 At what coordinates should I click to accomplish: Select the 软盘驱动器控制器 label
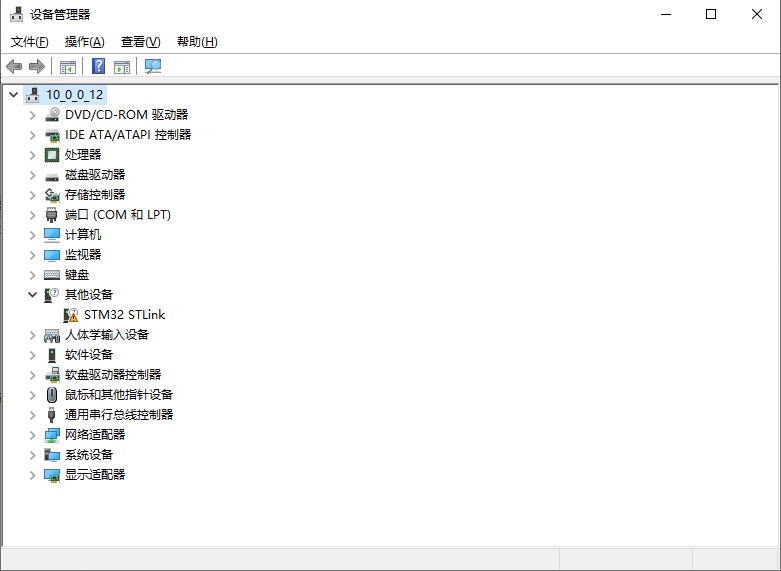pyautogui.click(x=113, y=375)
